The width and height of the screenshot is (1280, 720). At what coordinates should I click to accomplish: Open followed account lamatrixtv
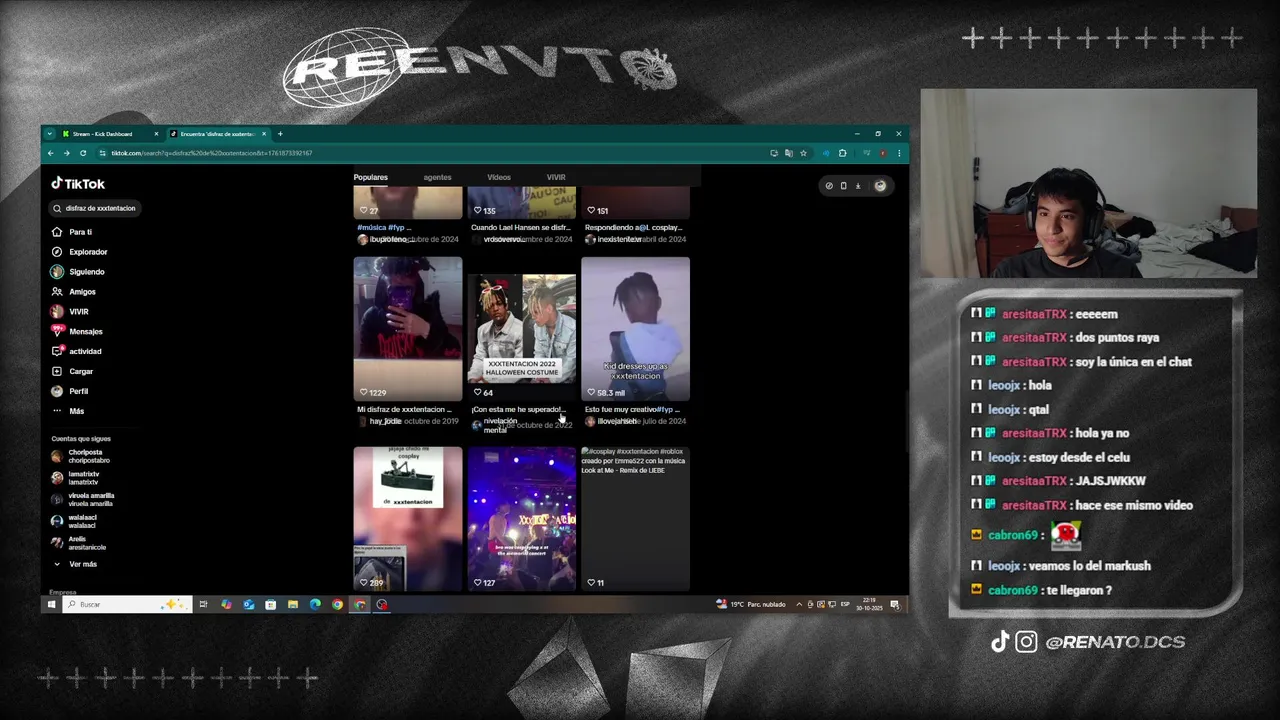[x=76, y=478]
